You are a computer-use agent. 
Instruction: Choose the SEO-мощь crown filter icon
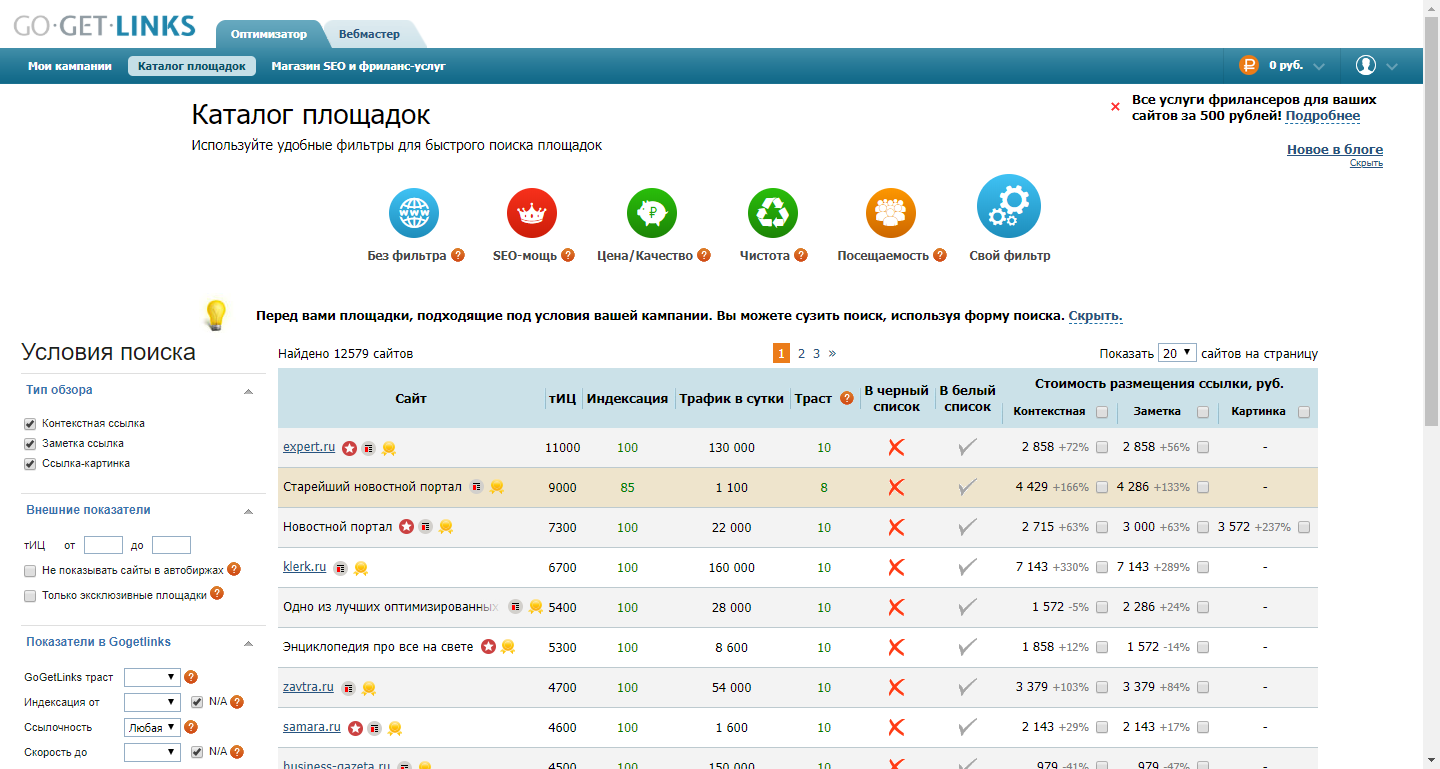[532, 212]
